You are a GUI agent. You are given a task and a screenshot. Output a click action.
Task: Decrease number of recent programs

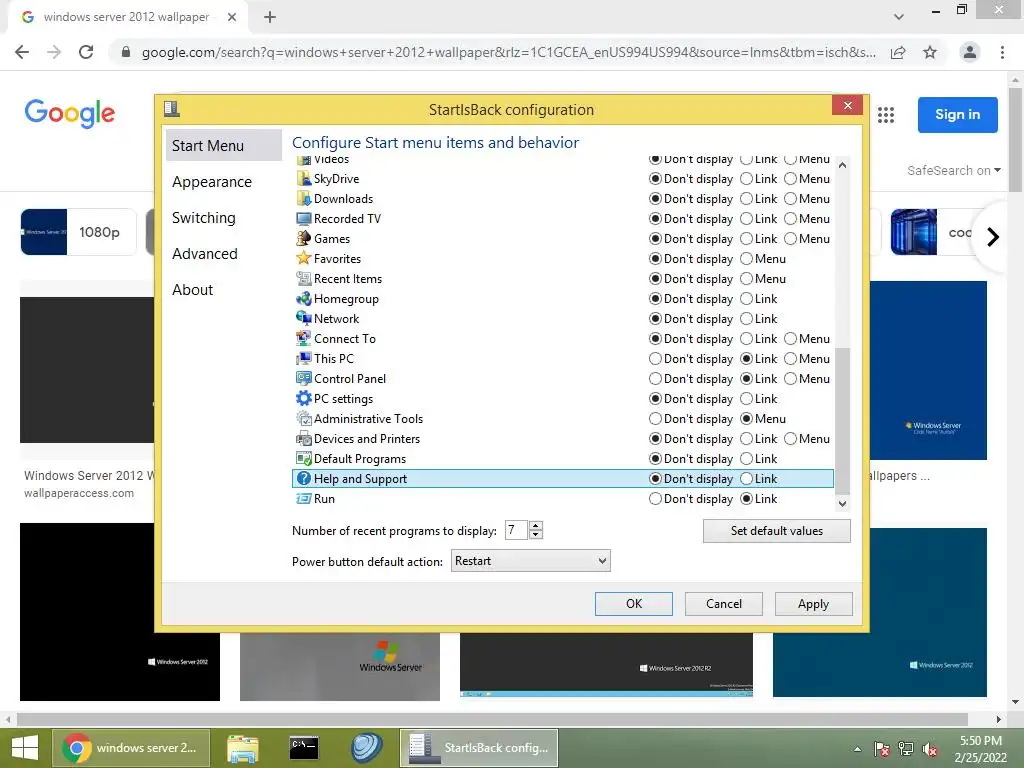[536, 535]
